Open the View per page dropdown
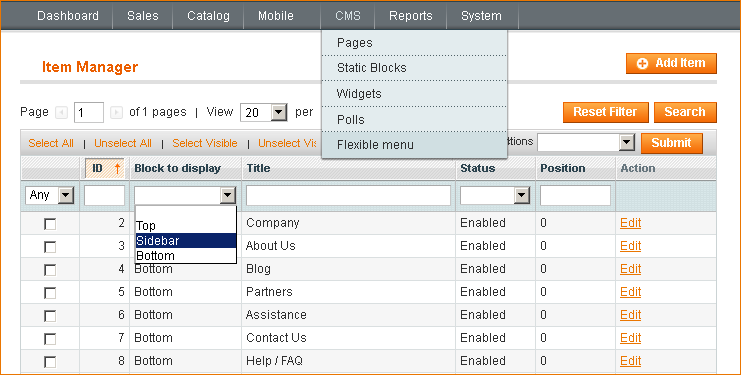The width and height of the screenshot is (741, 375). 264,112
